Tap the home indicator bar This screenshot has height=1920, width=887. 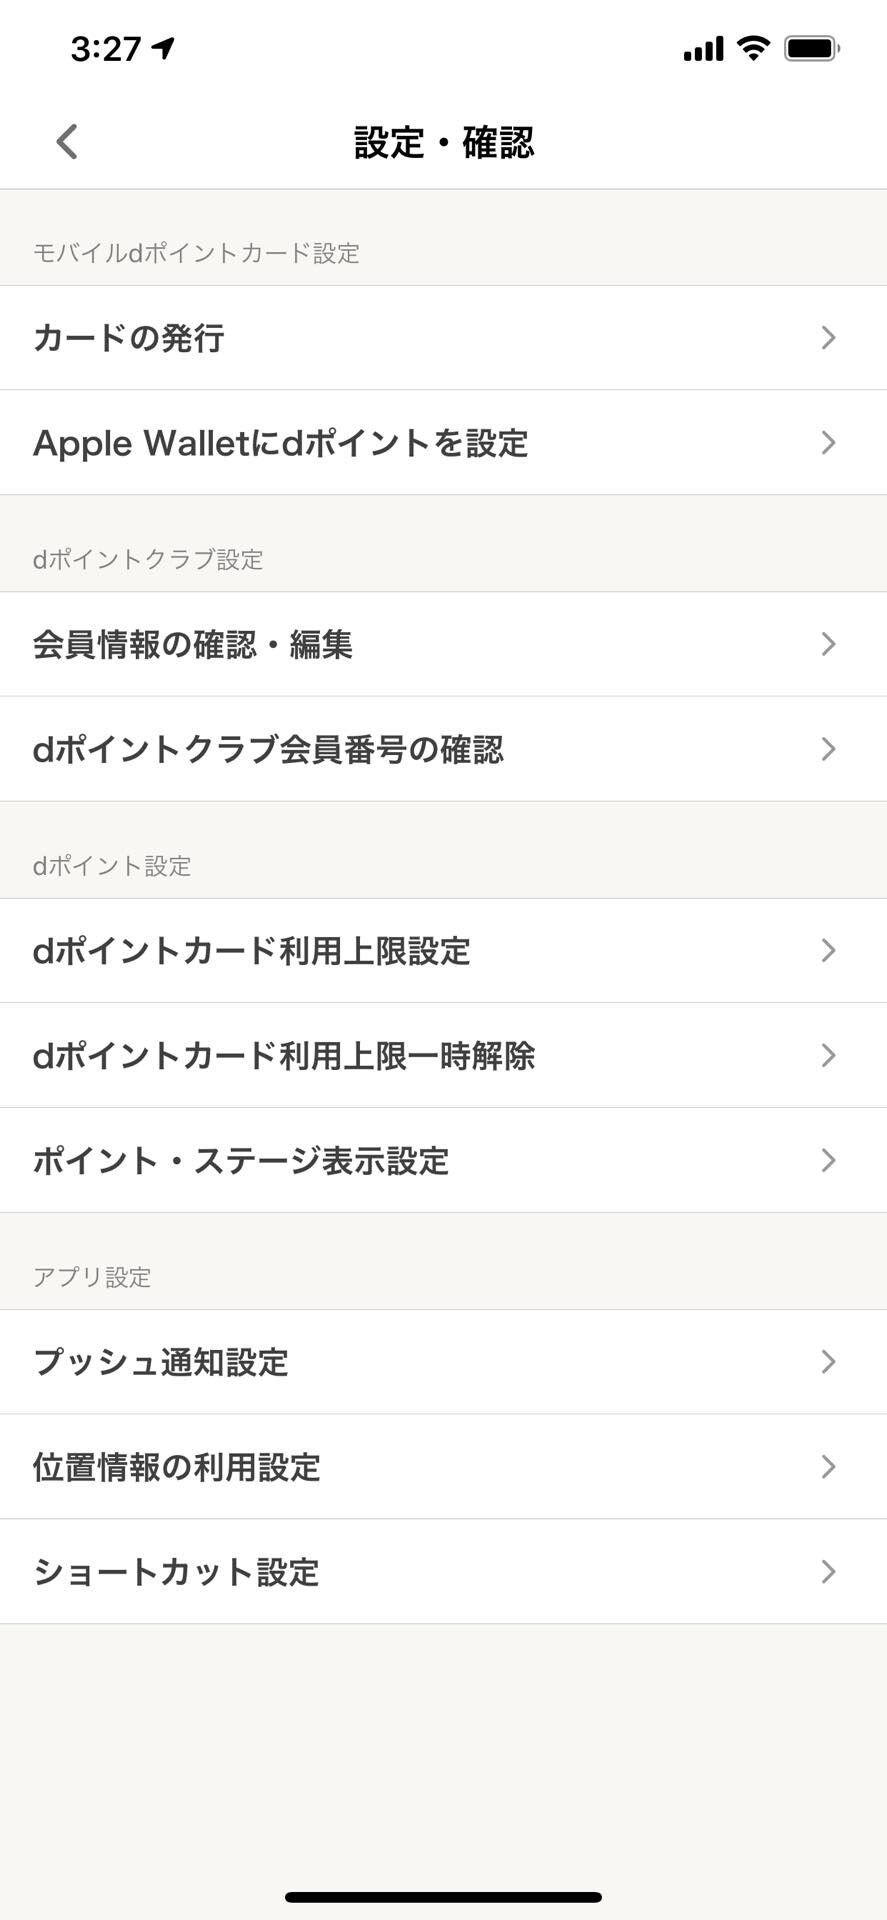coord(443,1897)
